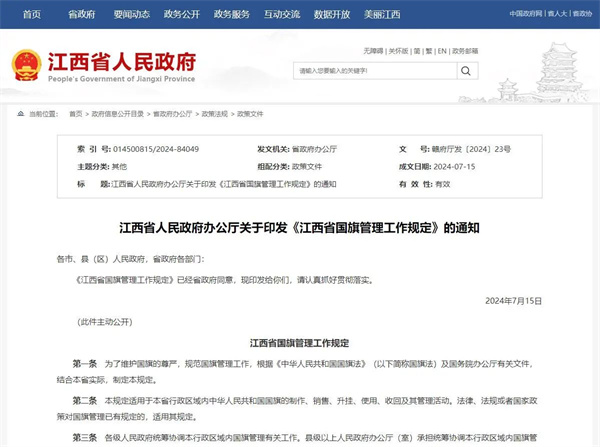The width and height of the screenshot is (600, 447).
Task: Visit the 省政协 link
Action: click(x=582, y=14)
